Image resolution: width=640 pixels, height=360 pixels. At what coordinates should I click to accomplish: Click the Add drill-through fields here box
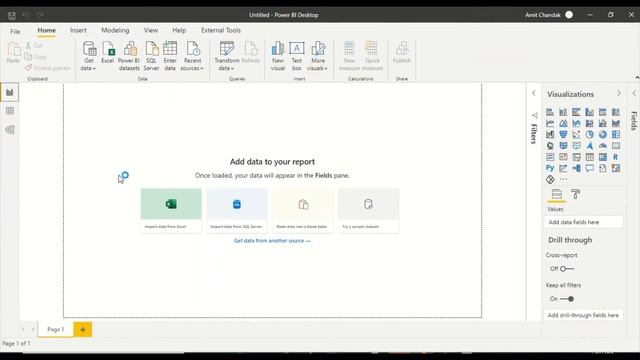tap(584, 315)
